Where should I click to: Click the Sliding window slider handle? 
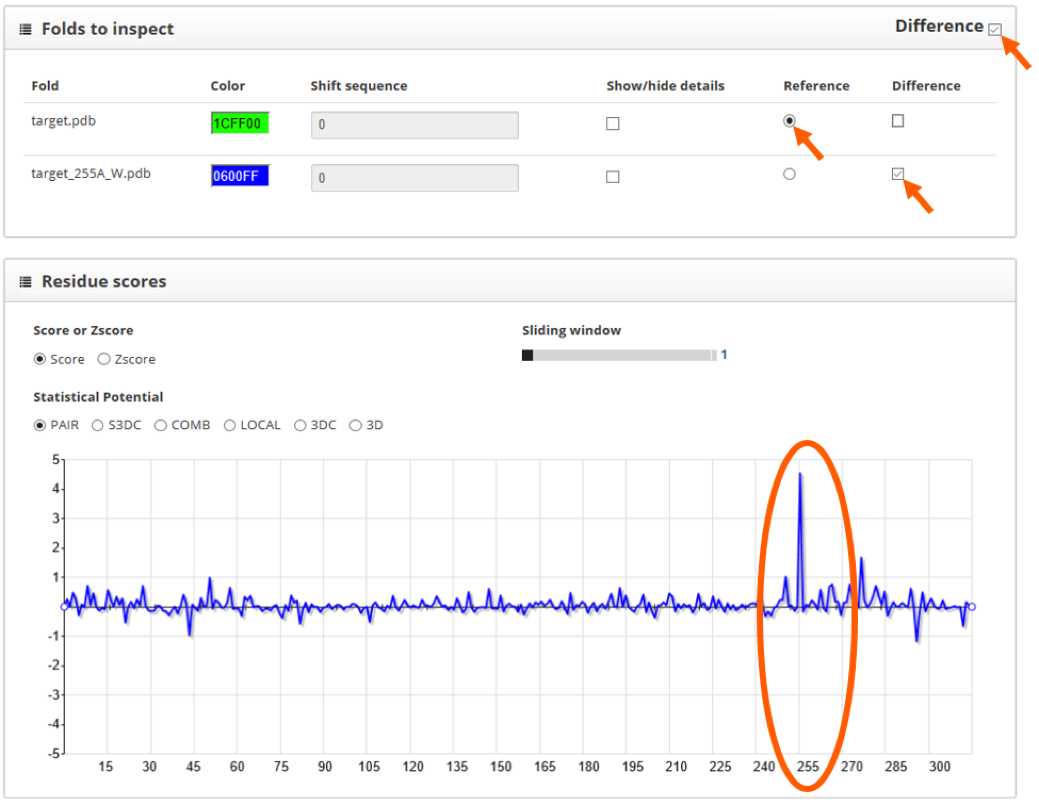[527, 355]
